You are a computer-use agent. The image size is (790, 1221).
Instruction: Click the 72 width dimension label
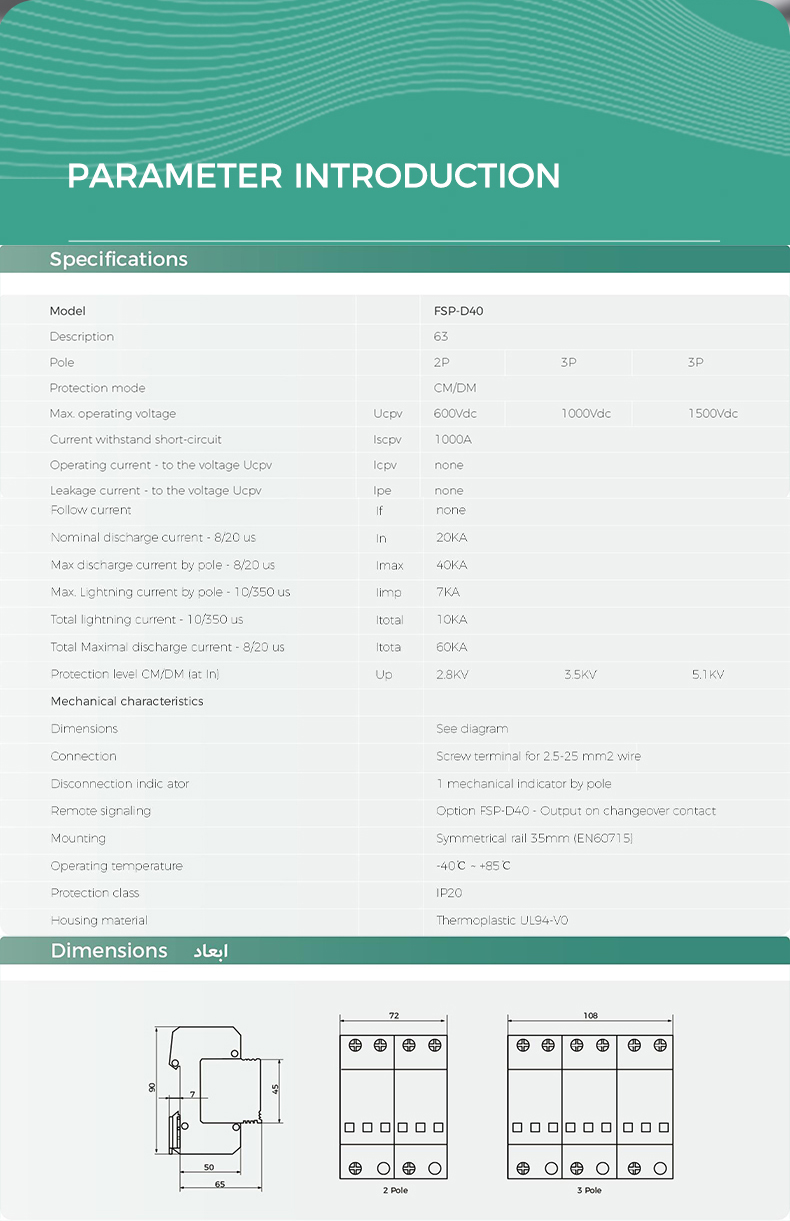point(394,1016)
